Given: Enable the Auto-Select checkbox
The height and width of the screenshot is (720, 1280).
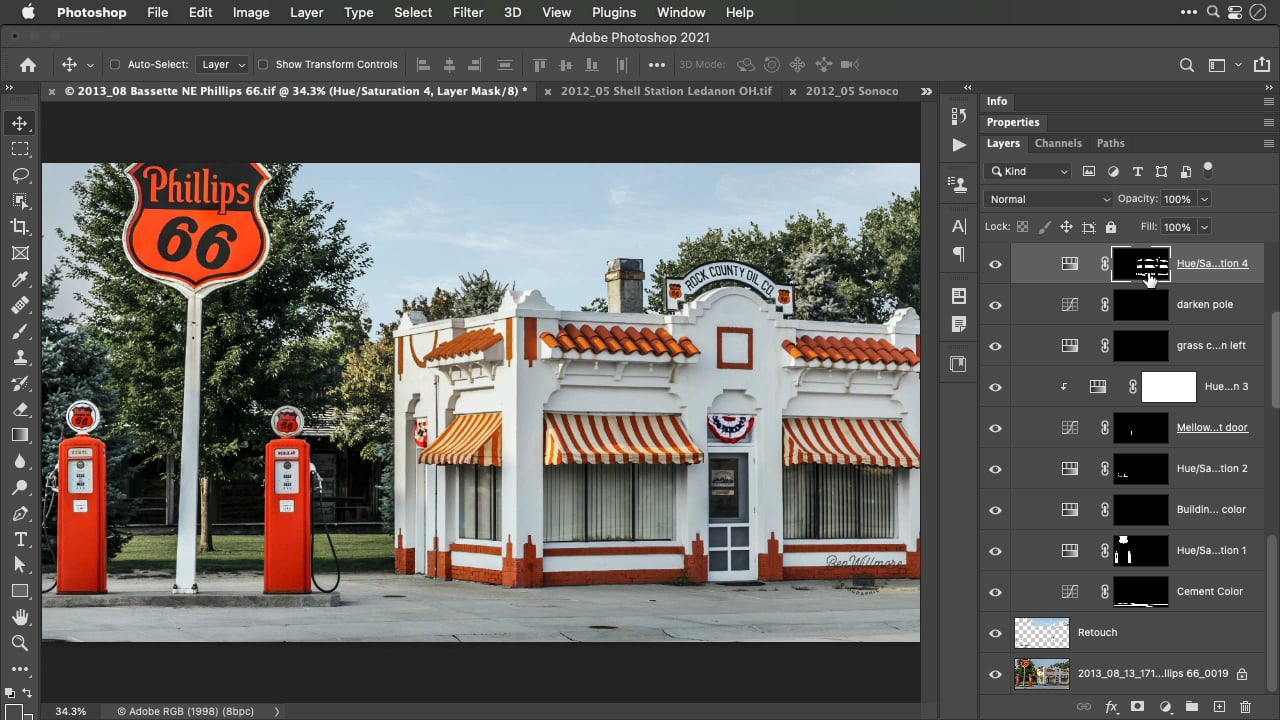Looking at the screenshot, I should click(115, 65).
